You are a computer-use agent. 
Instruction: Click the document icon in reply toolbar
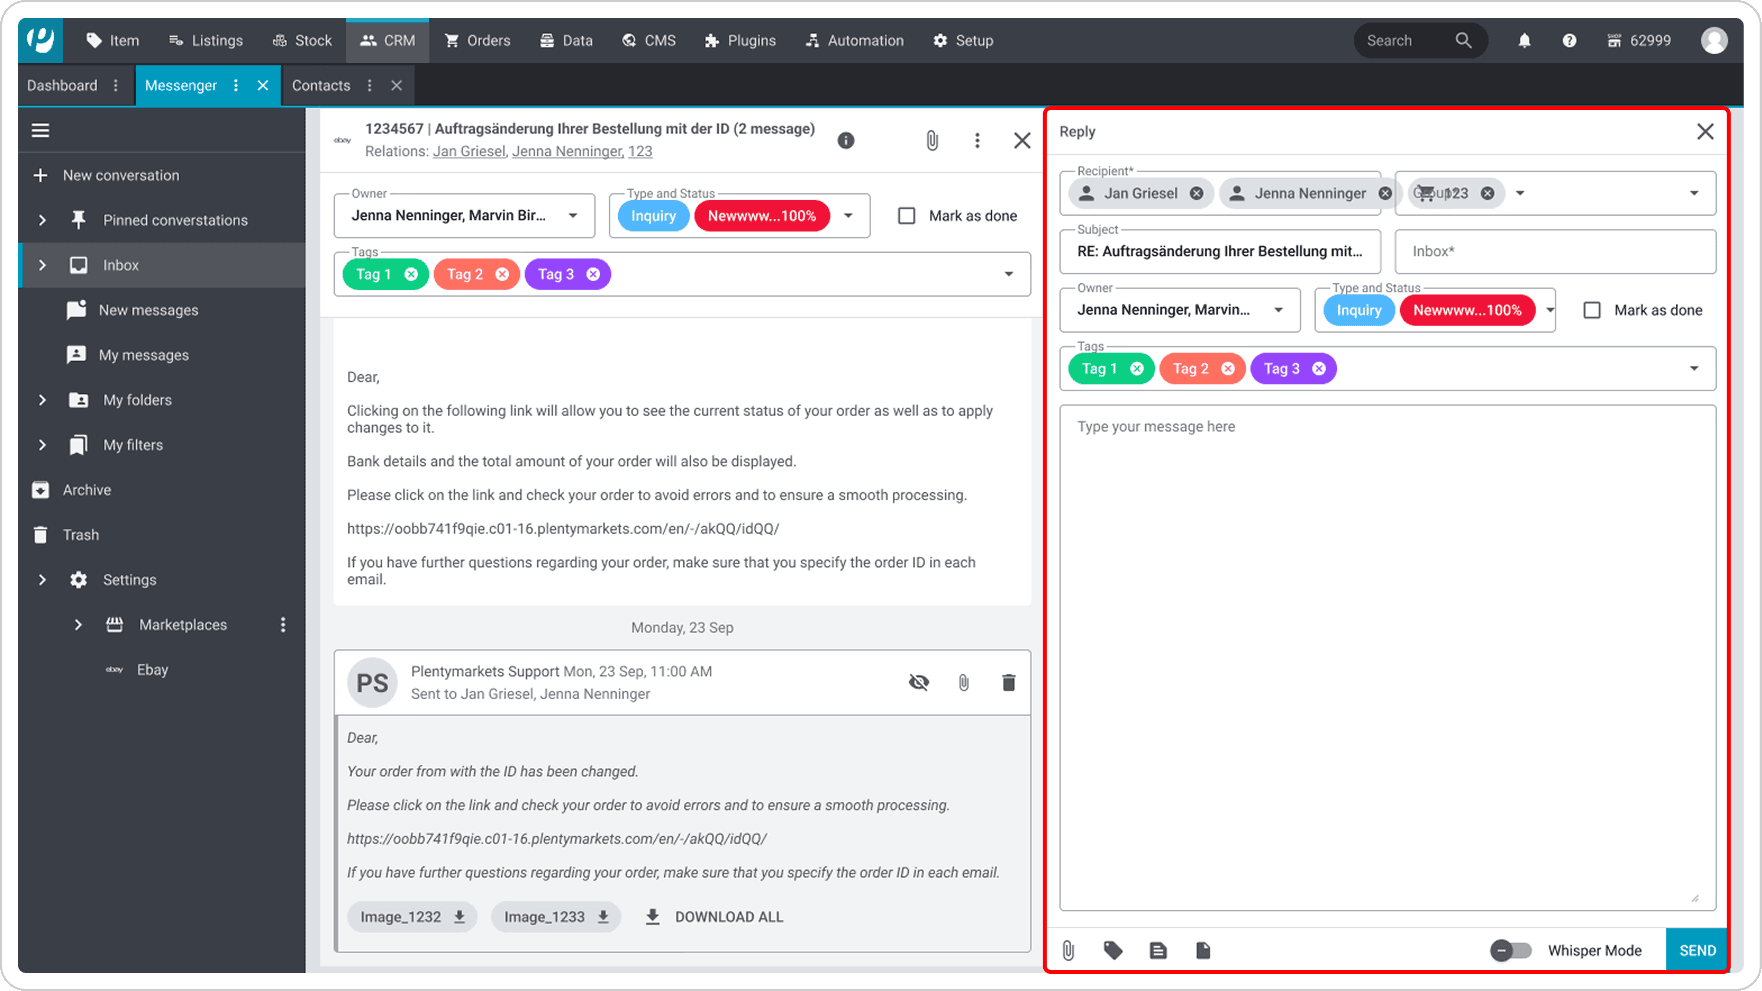click(1203, 950)
